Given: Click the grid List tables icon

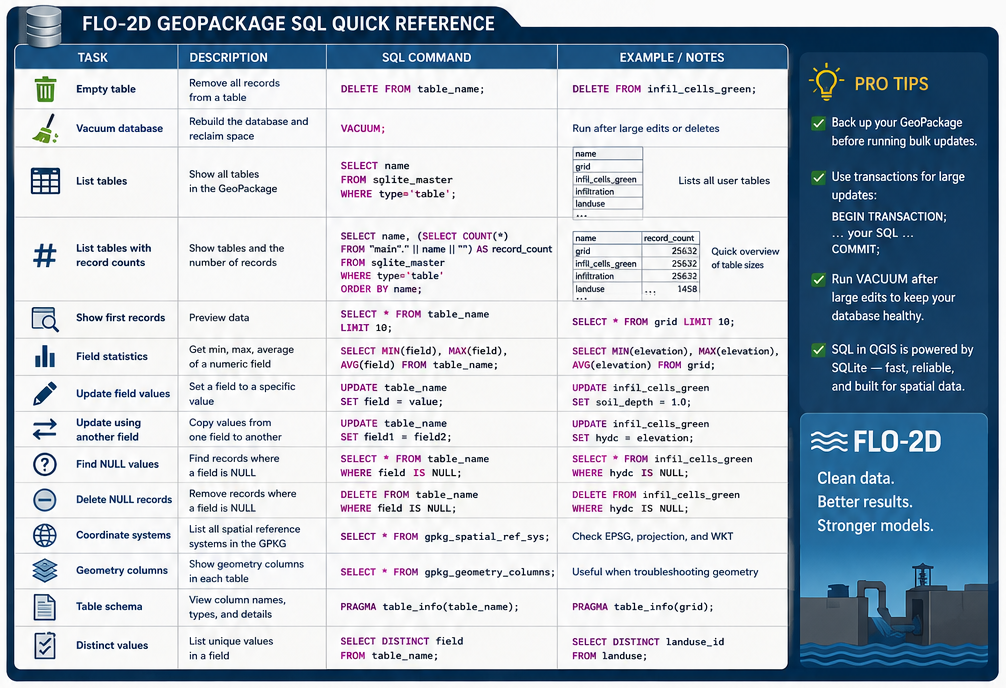Looking at the screenshot, I should [45, 181].
